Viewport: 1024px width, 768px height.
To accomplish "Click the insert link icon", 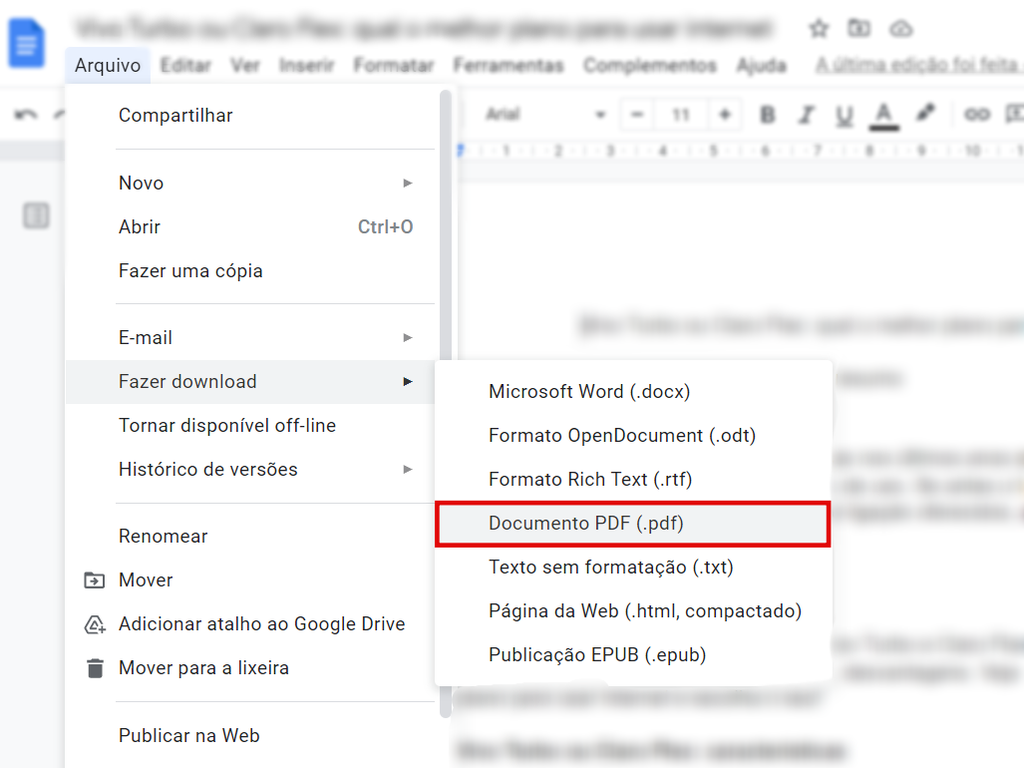I will pyautogui.click(x=977, y=114).
